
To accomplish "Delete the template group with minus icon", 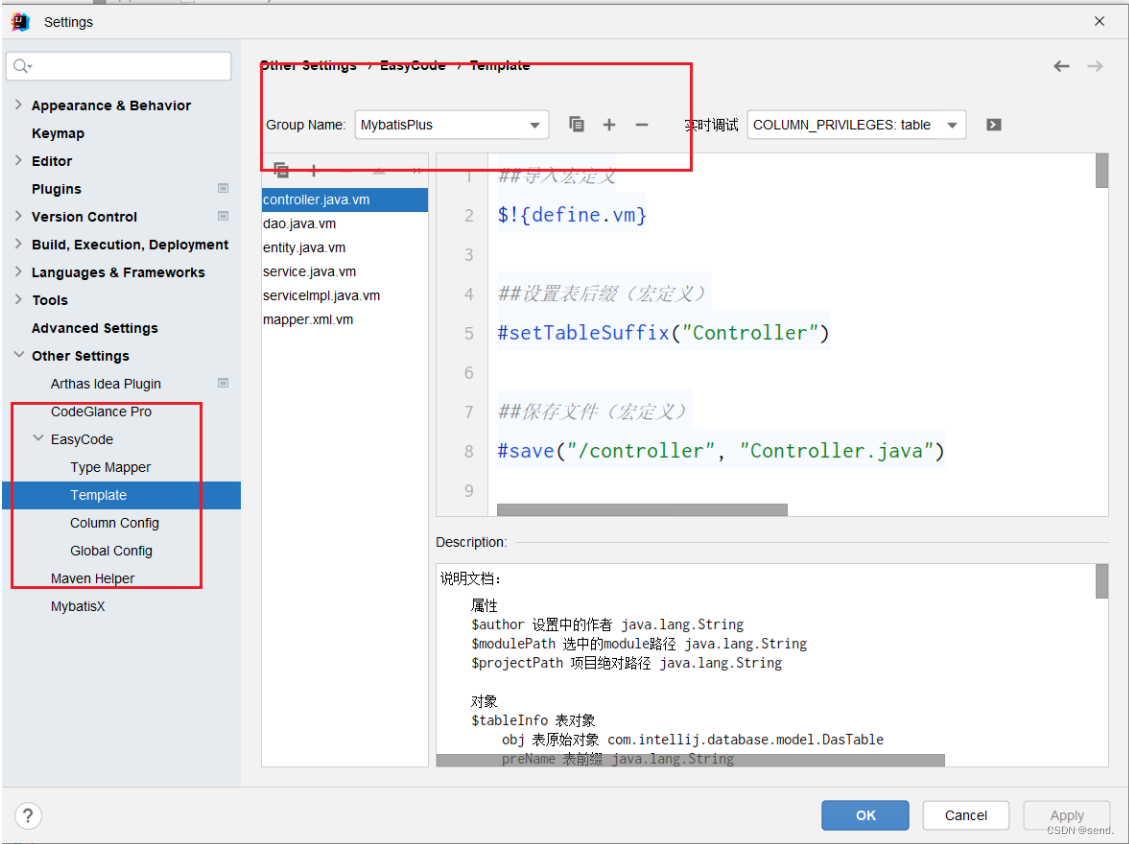I will pos(641,124).
